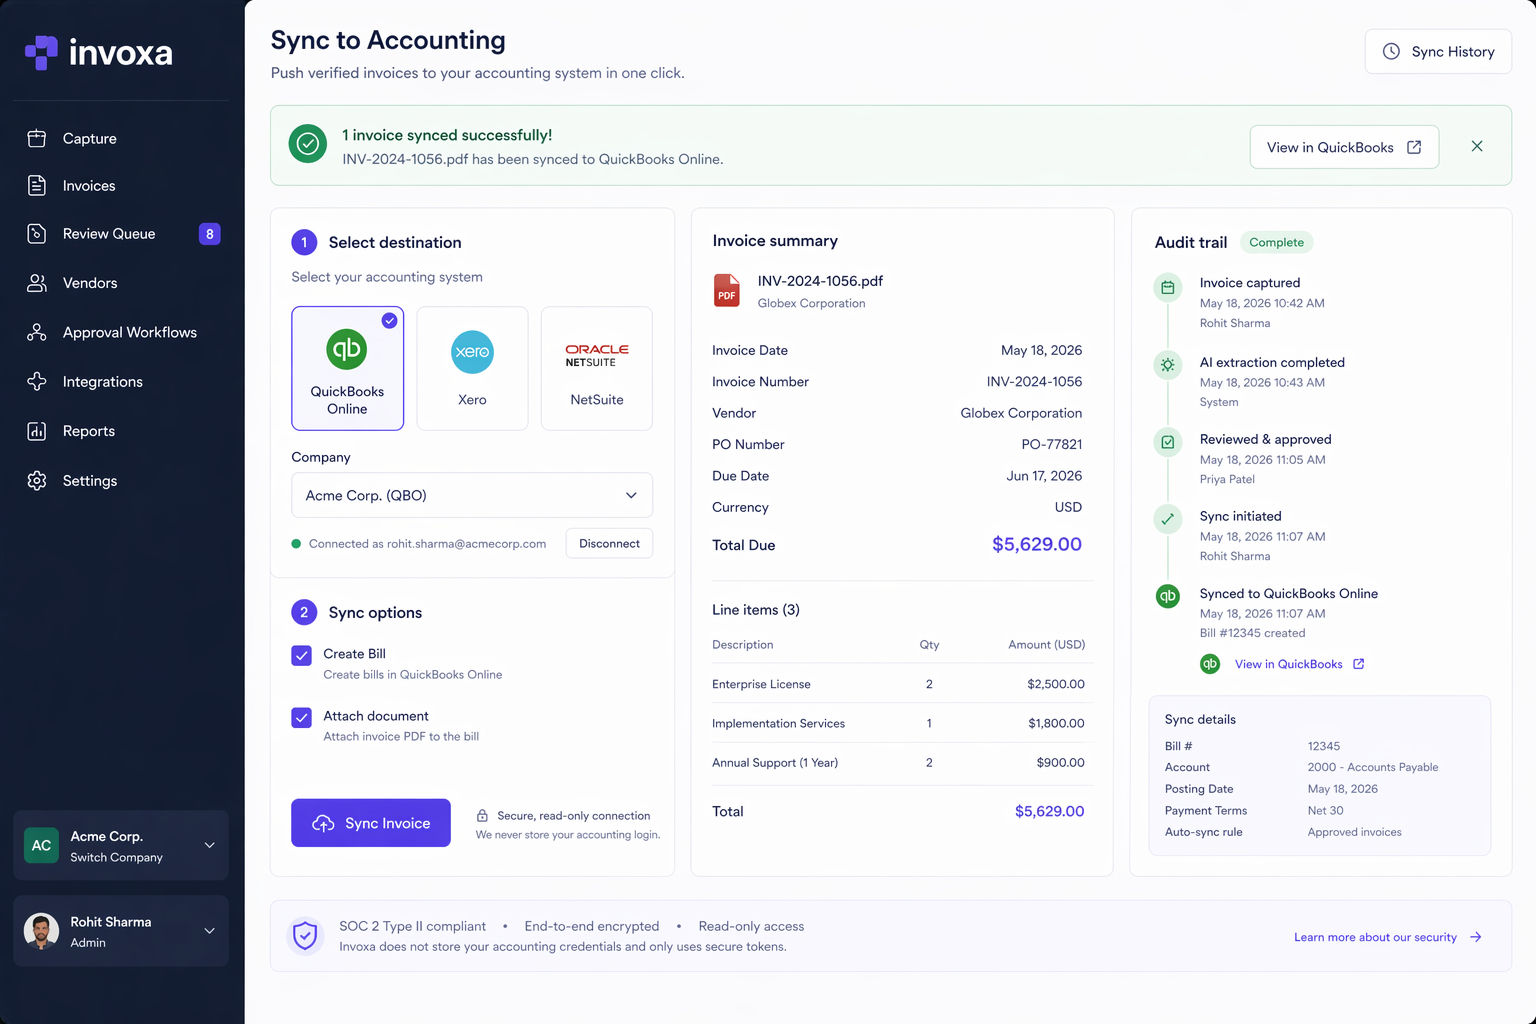Click the Invoices document icon in sidebar
Image resolution: width=1536 pixels, height=1024 pixels.
click(x=37, y=185)
